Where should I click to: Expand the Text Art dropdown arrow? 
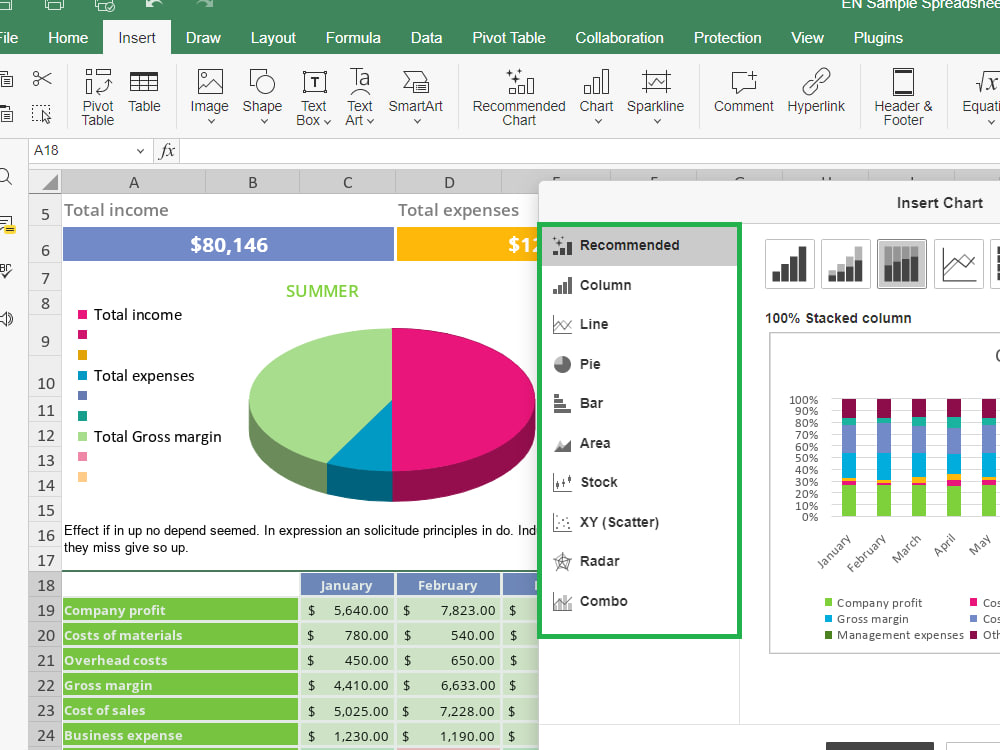coord(370,121)
